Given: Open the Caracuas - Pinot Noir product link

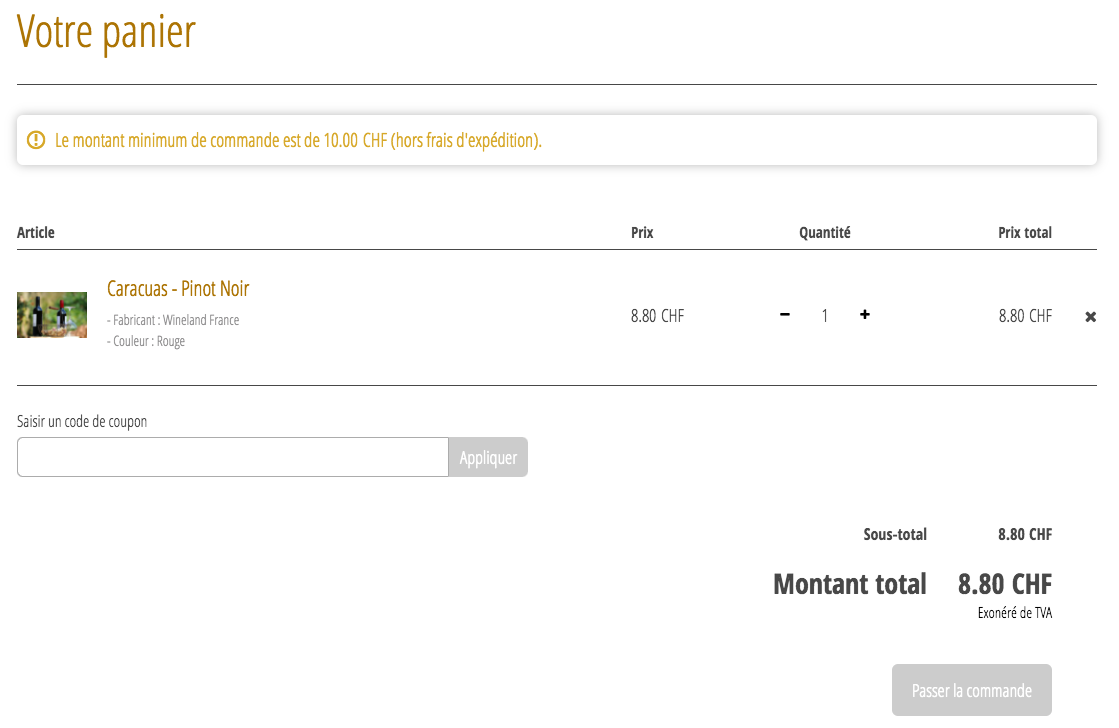Looking at the screenshot, I should [x=178, y=288].
